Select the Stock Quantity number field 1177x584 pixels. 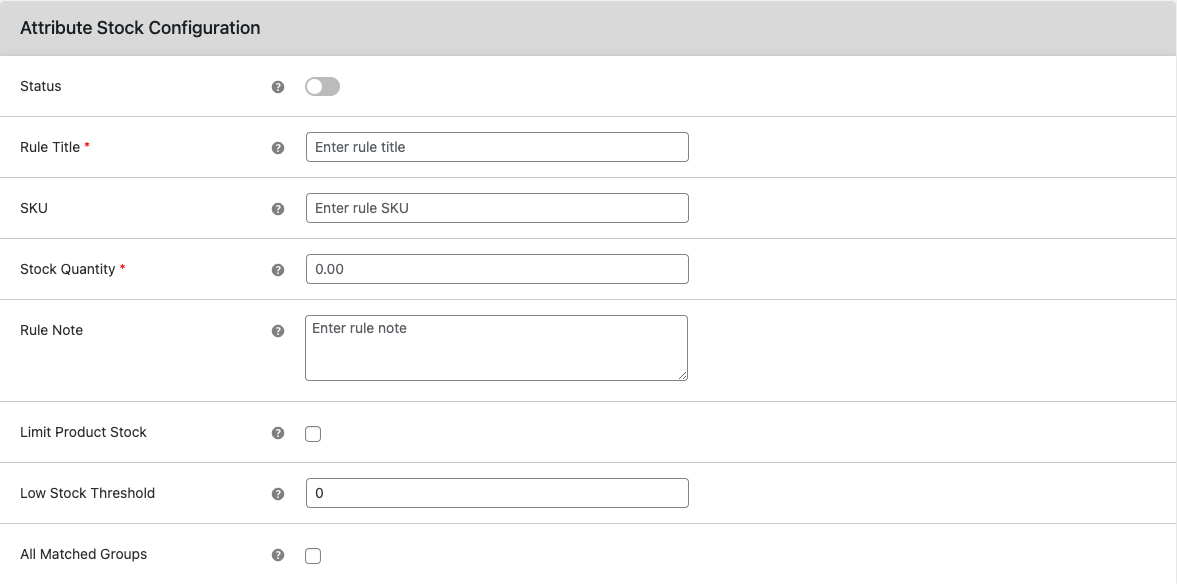click(x=497, y=269)
